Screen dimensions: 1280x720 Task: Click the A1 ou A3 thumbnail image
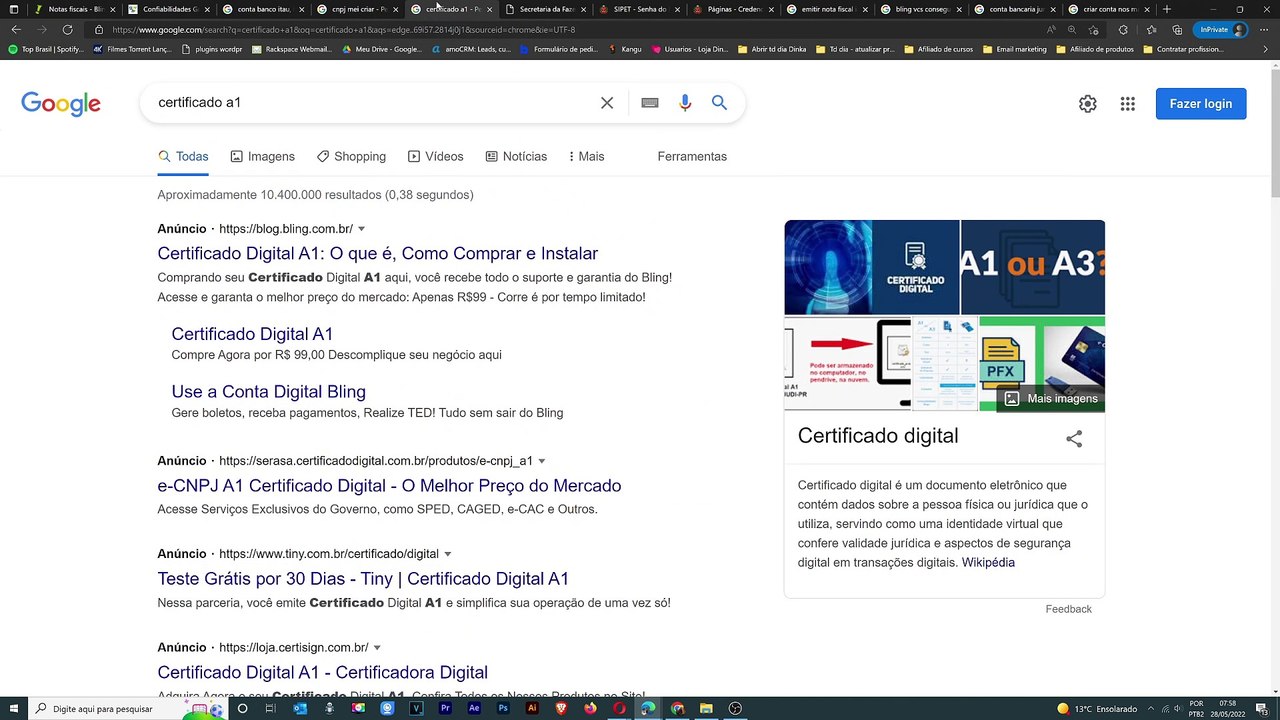tap(1033, 267)
